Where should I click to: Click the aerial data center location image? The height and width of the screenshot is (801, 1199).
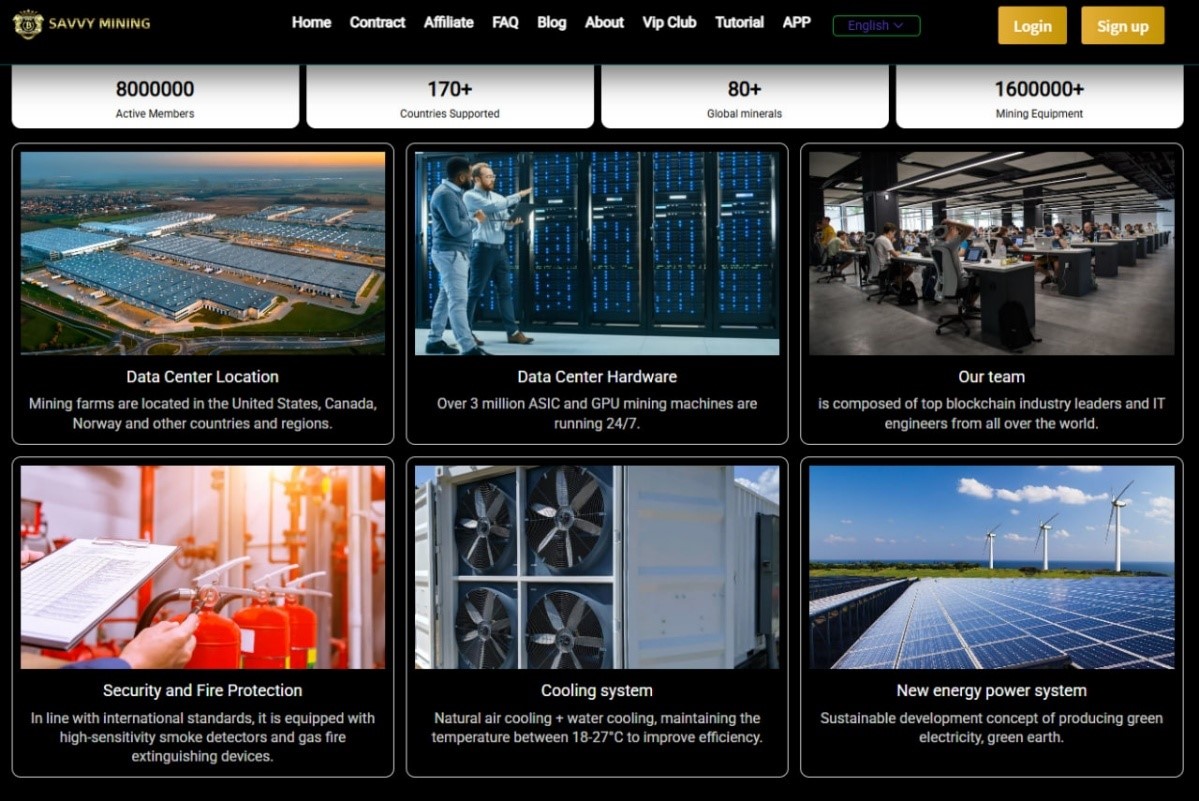[x=203, y=253]
